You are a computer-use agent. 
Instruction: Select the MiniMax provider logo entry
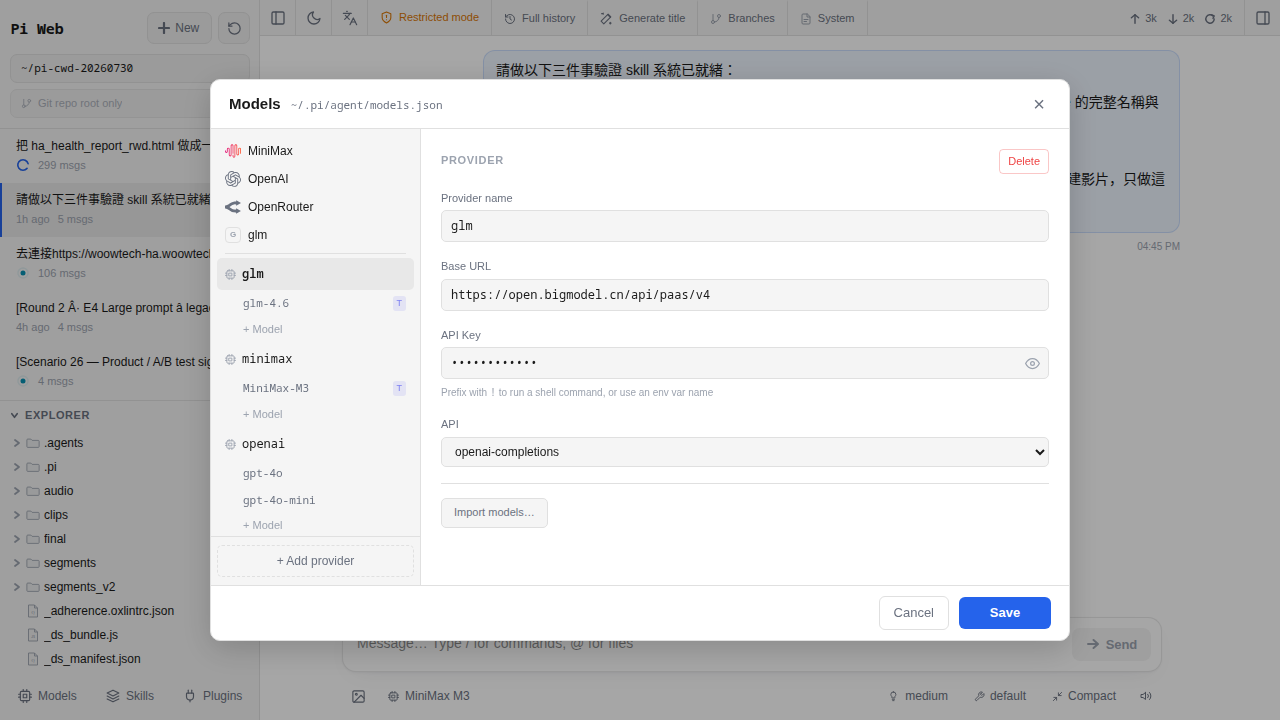pos(315,151)
